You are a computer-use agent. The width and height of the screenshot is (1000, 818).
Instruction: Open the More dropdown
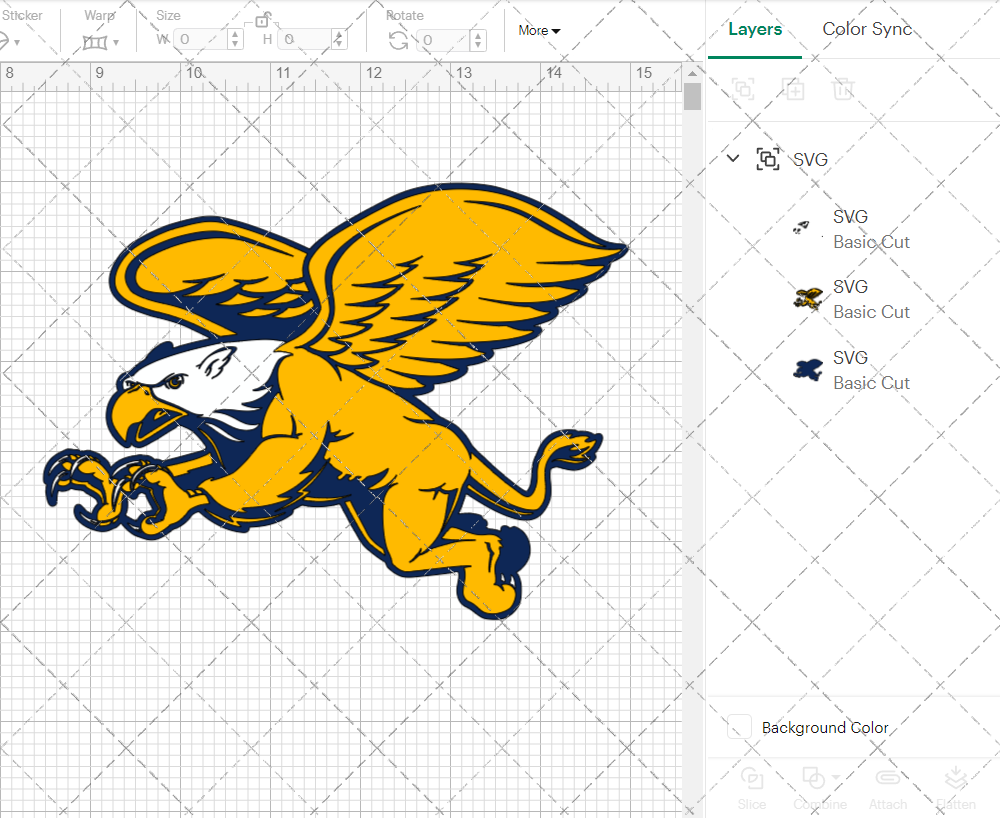pos(538,30)
